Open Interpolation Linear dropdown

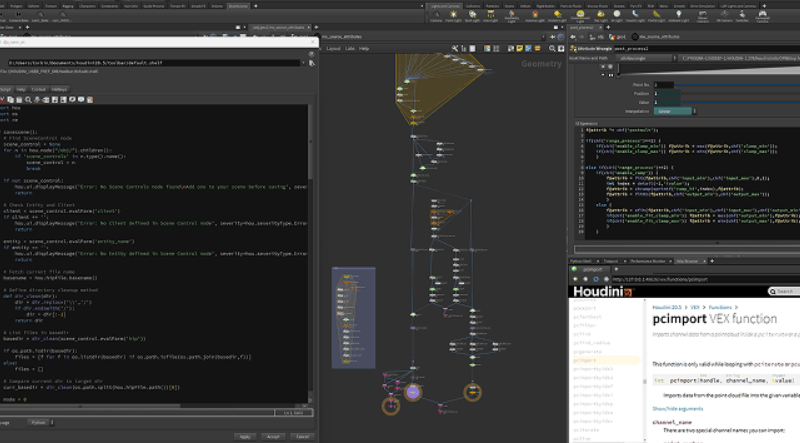tap(676, 111)
